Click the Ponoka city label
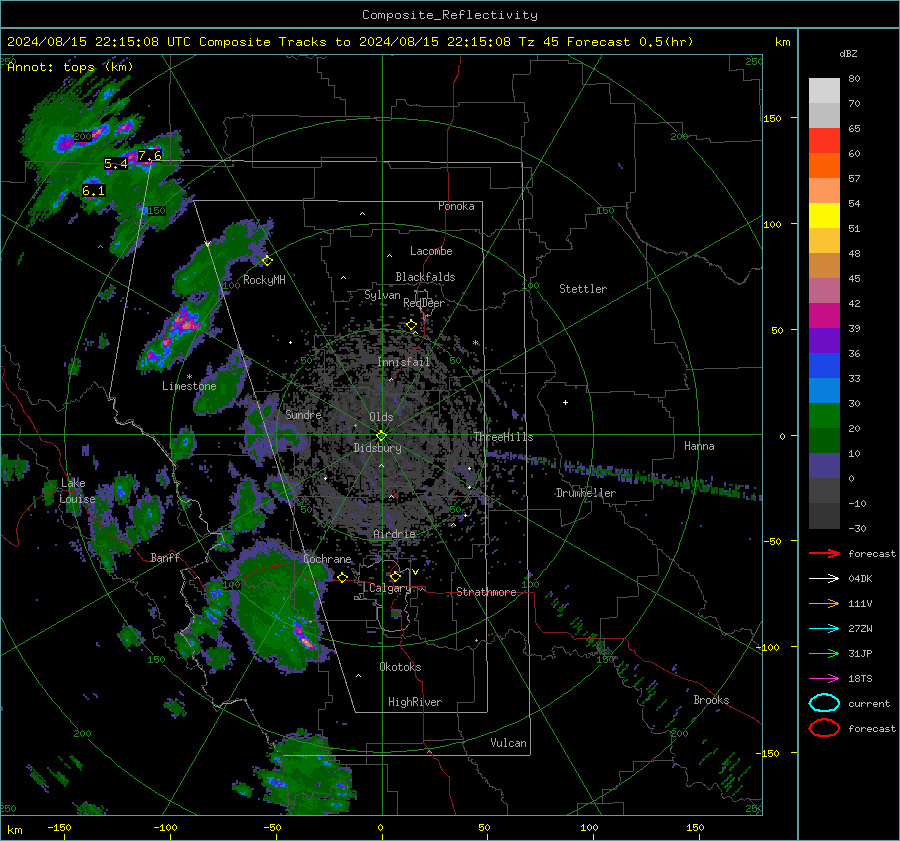 tap(456, 206)
